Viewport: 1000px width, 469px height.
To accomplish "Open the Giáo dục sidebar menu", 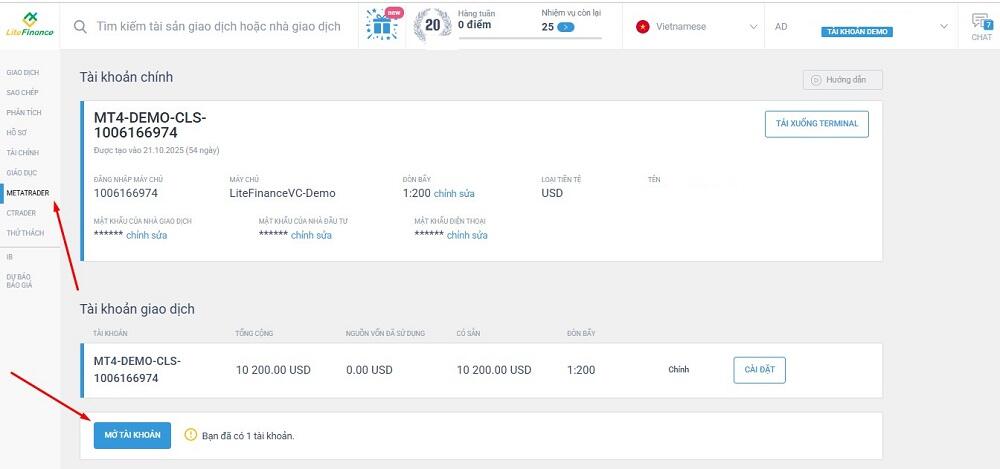I will (x=22, y=173).
